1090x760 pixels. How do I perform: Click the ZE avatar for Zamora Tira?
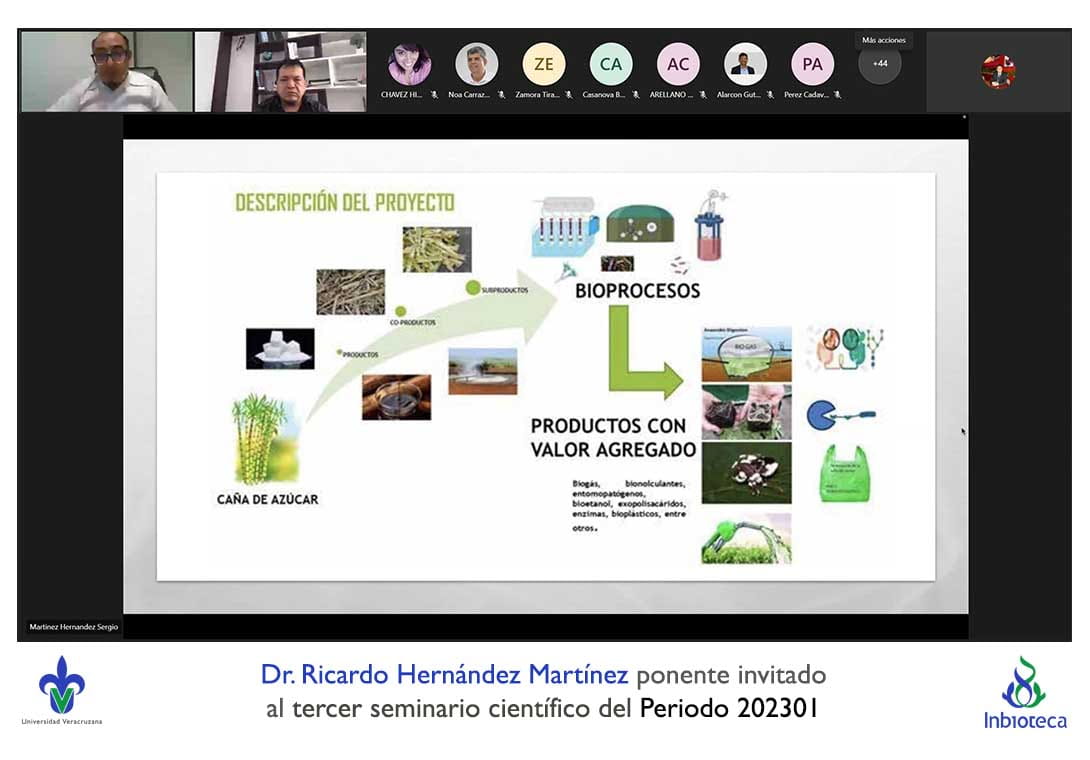point(543,64)
